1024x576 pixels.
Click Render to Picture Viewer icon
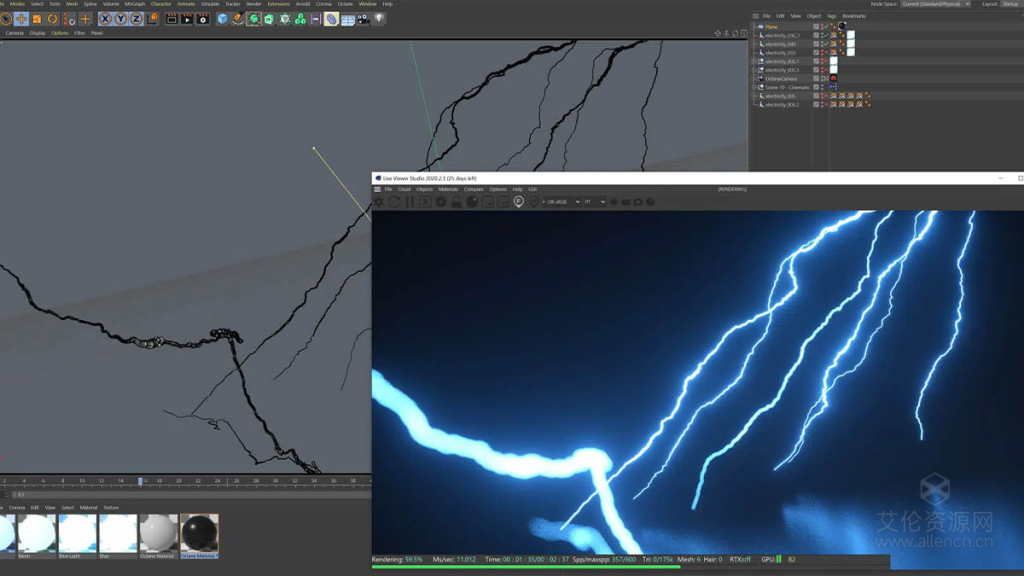(187, 19)
